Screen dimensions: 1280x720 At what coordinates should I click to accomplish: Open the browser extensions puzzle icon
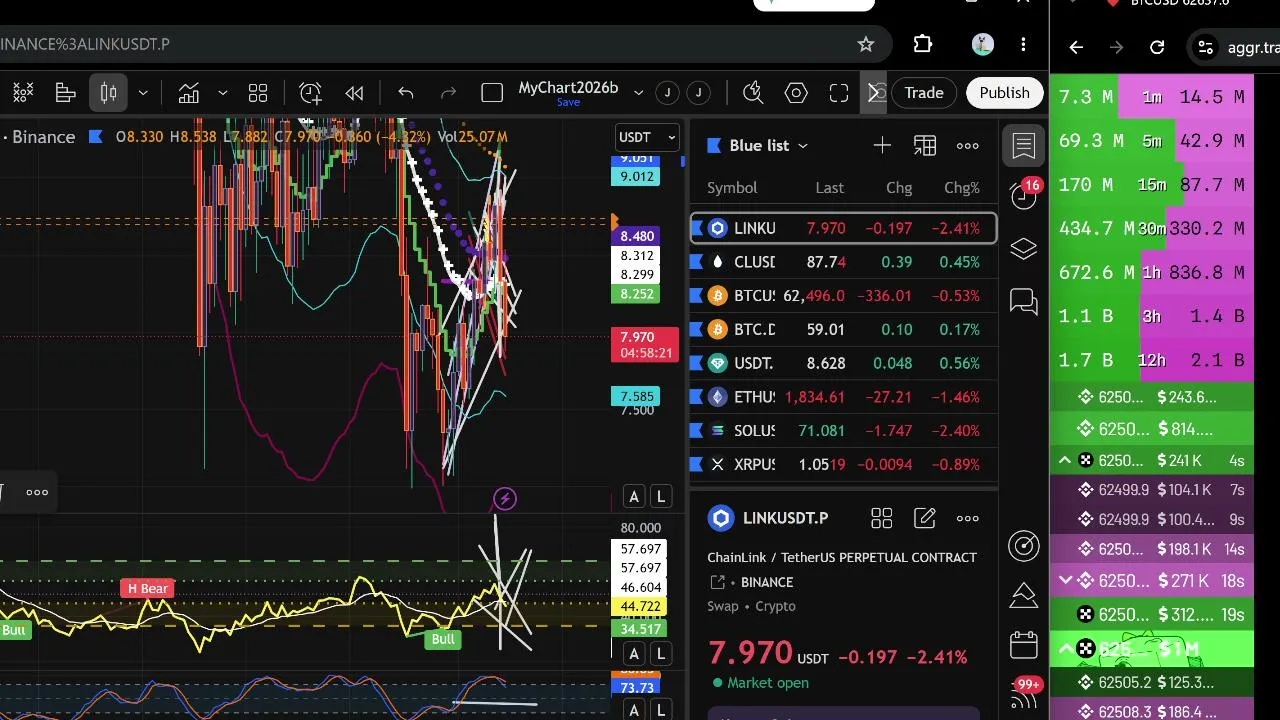[x=923, y=44]
